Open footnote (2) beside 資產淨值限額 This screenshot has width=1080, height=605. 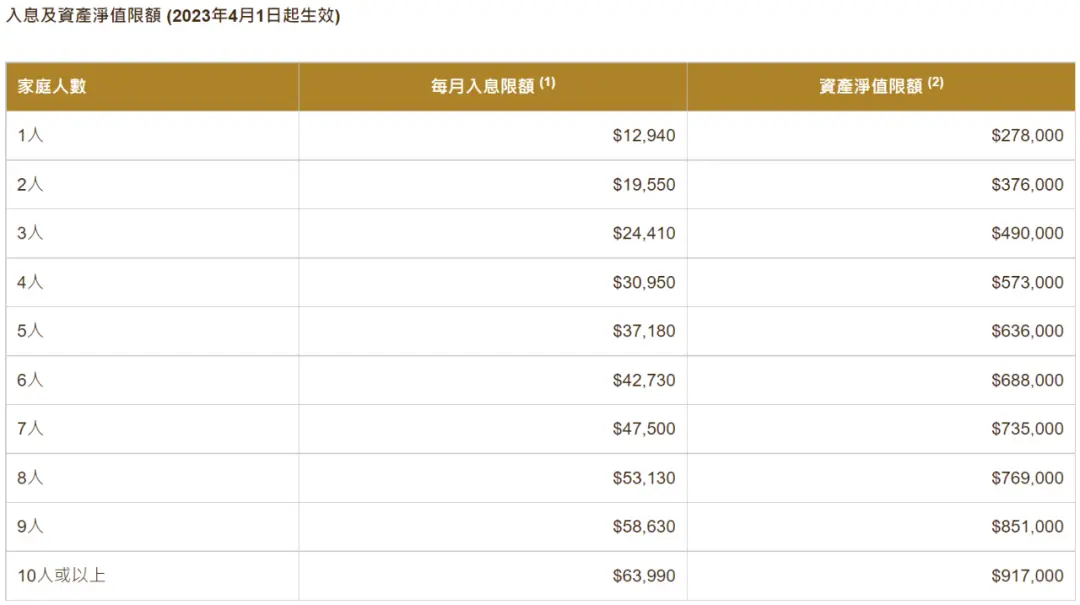(935, 83)
